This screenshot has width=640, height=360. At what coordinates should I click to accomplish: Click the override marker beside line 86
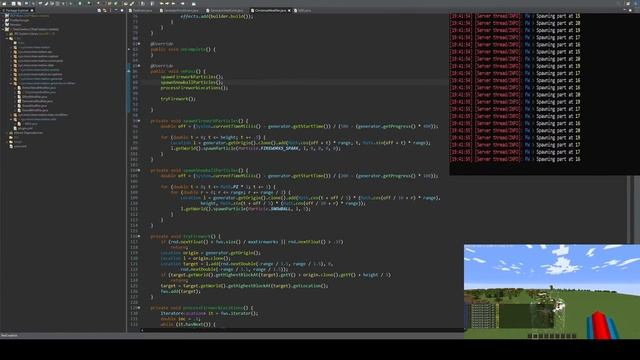[129, 71]
